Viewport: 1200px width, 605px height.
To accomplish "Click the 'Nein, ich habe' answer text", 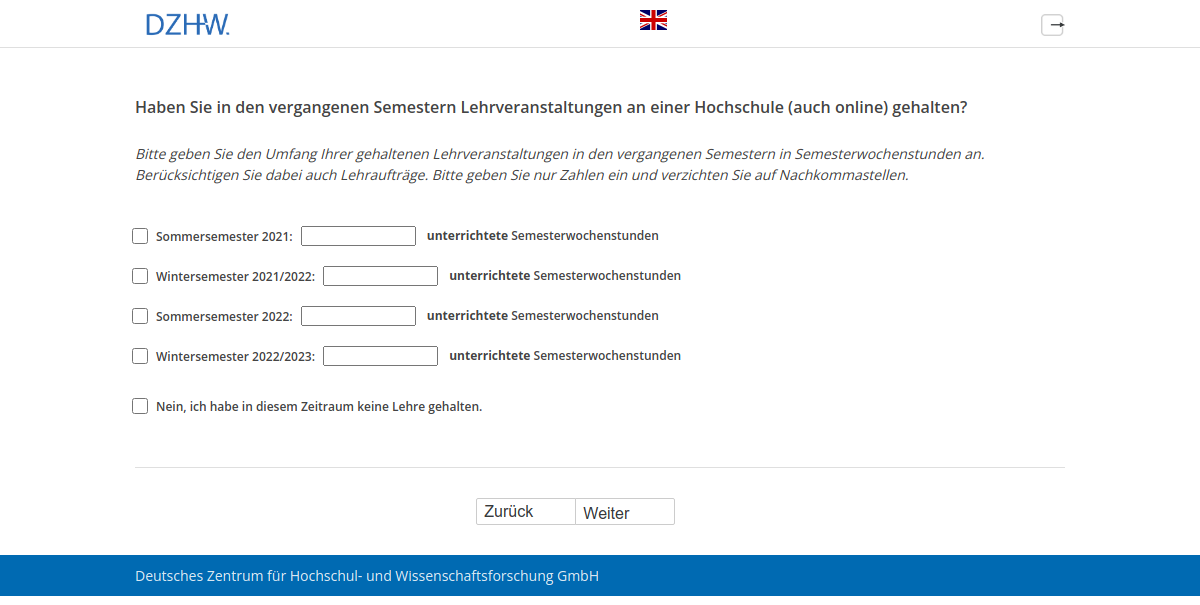I will 317,406.
